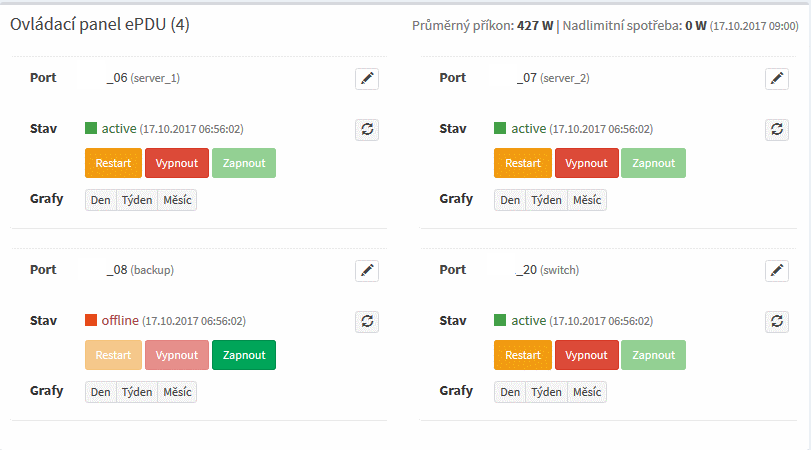Refresh status of port _20 switch
This screenshot has width=811, height=450.
pyautogui.click(x=776, y=321)
